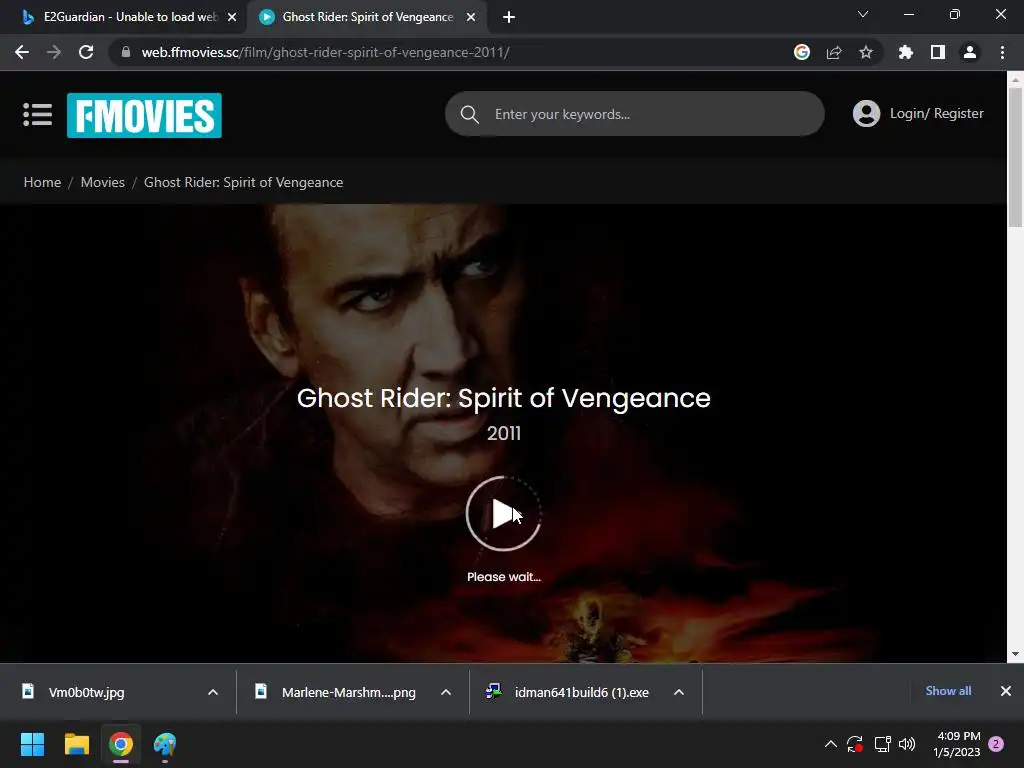This screenshot has width=1024, height=768.
Task: Click the Ghost Rider: Spirit of Vengeance breadcrumb
Action: (x=244, y=182)
